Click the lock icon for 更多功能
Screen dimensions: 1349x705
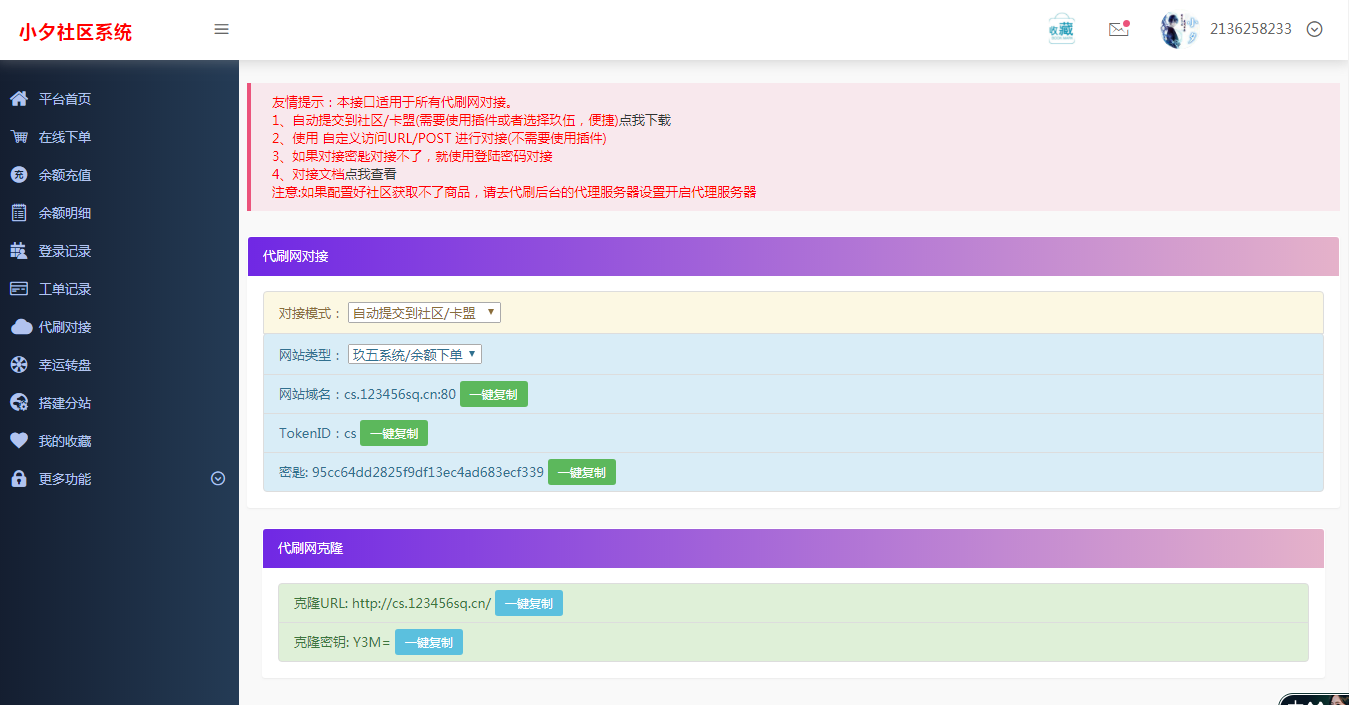coord(18,479)
